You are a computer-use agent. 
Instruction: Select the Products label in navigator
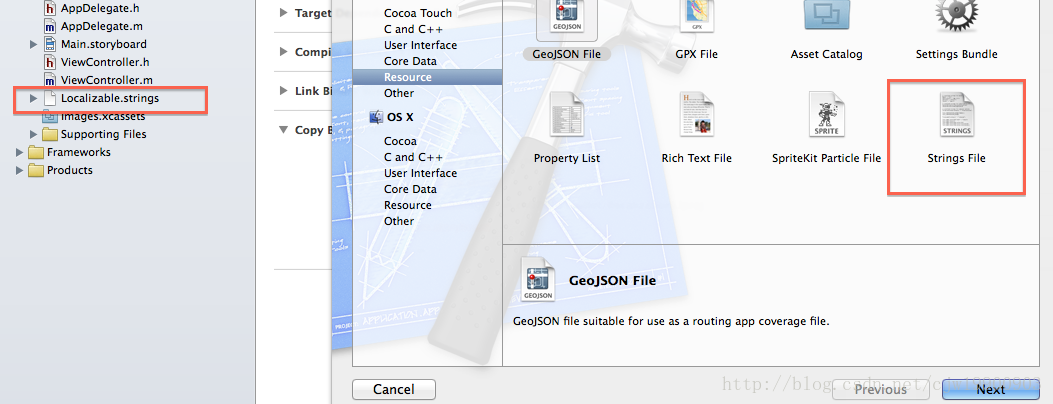tap(70, 170)
